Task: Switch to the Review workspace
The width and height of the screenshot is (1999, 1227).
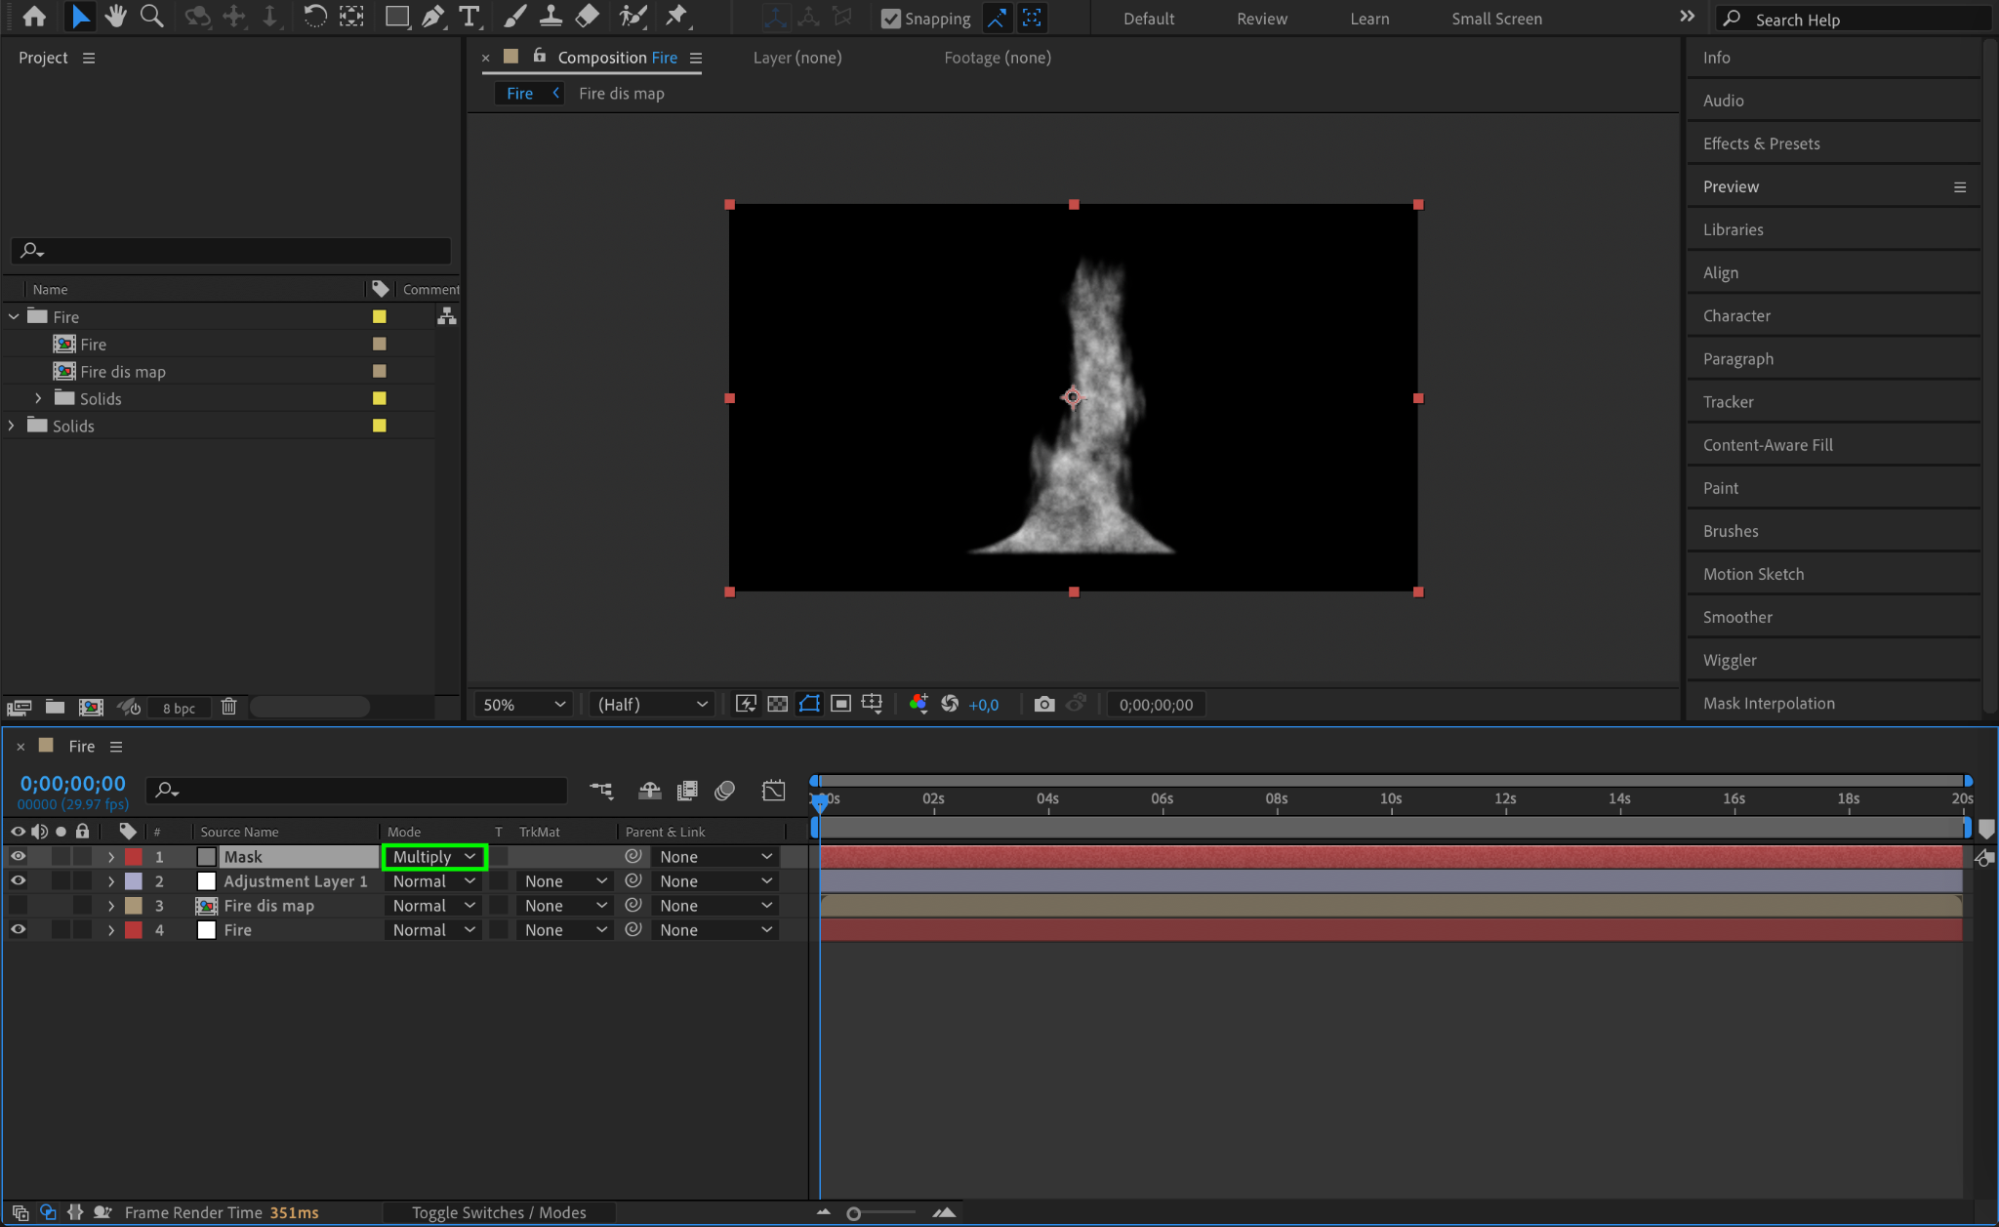Action: (x=1261, y=18)
